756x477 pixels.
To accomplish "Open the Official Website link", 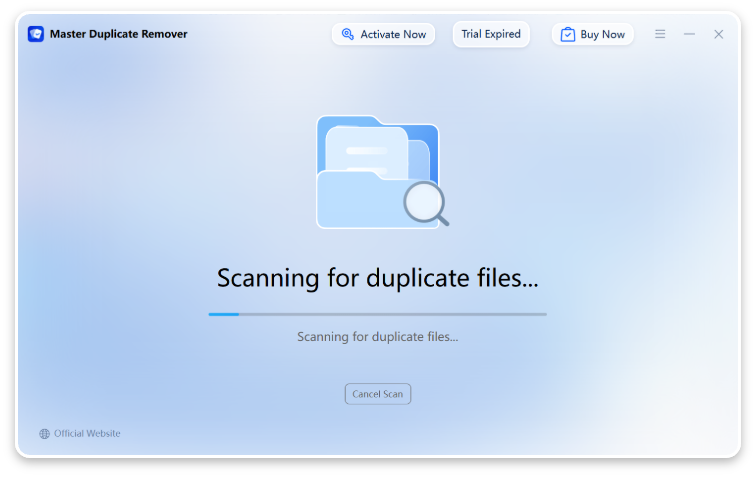I will coord(87,434).
